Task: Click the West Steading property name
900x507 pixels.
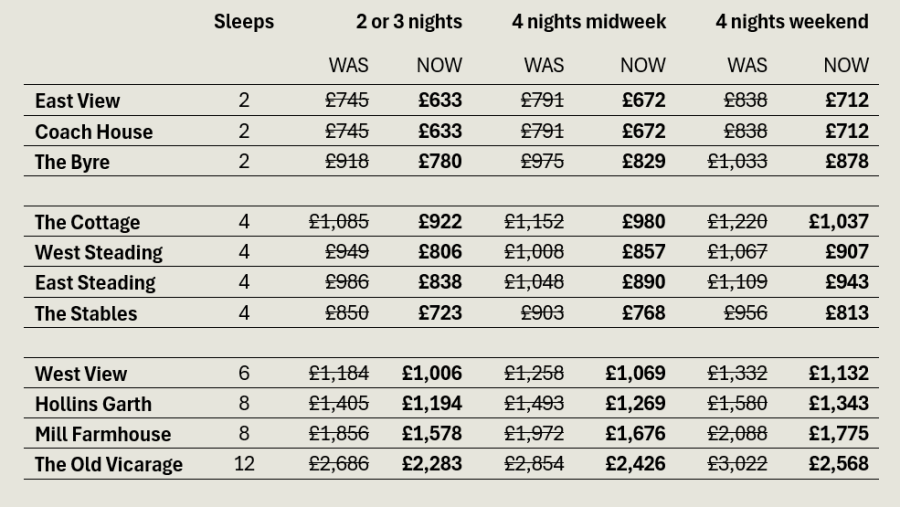Action: (99, 253)
